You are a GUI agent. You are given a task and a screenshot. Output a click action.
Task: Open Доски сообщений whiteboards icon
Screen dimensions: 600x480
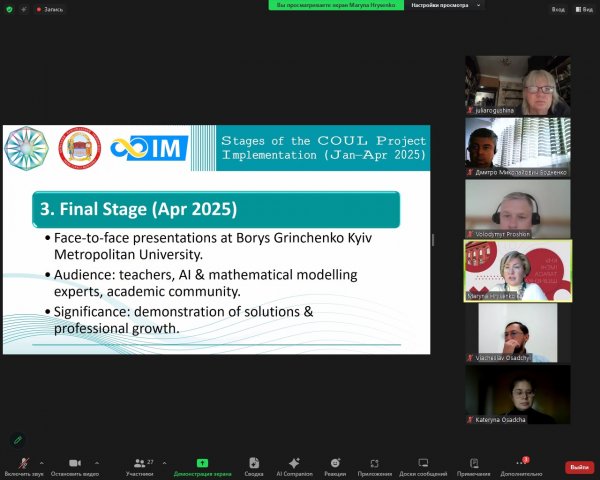point(422,463)
